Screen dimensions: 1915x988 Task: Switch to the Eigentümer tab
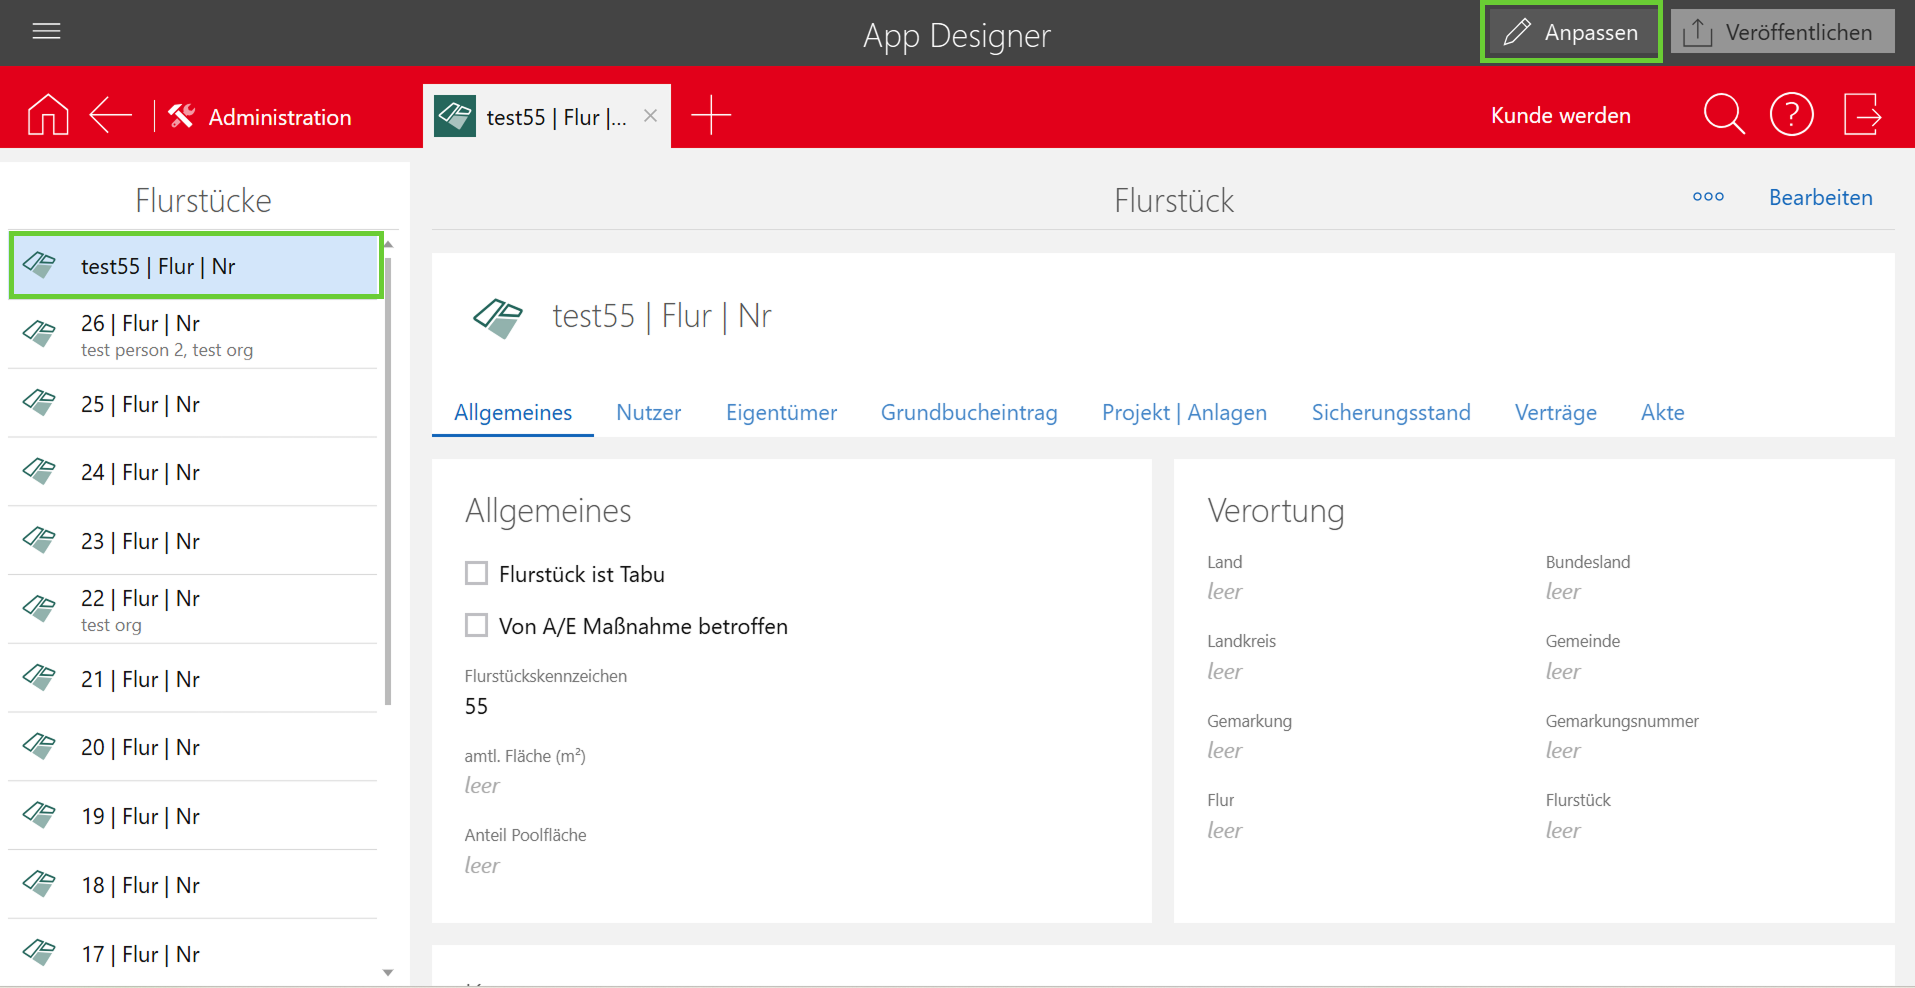coord(781,412)
